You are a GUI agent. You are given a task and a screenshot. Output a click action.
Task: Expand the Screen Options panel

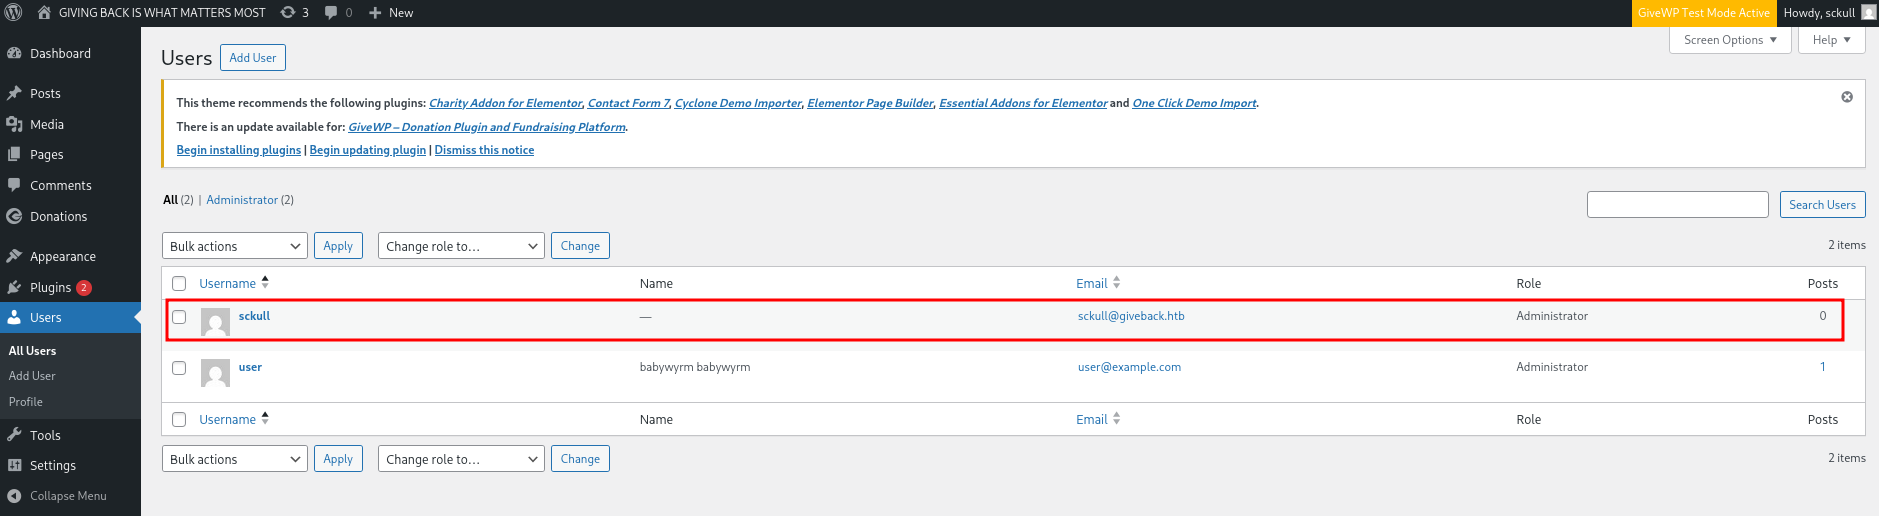pyautogui.click(x=1729, y=40)
